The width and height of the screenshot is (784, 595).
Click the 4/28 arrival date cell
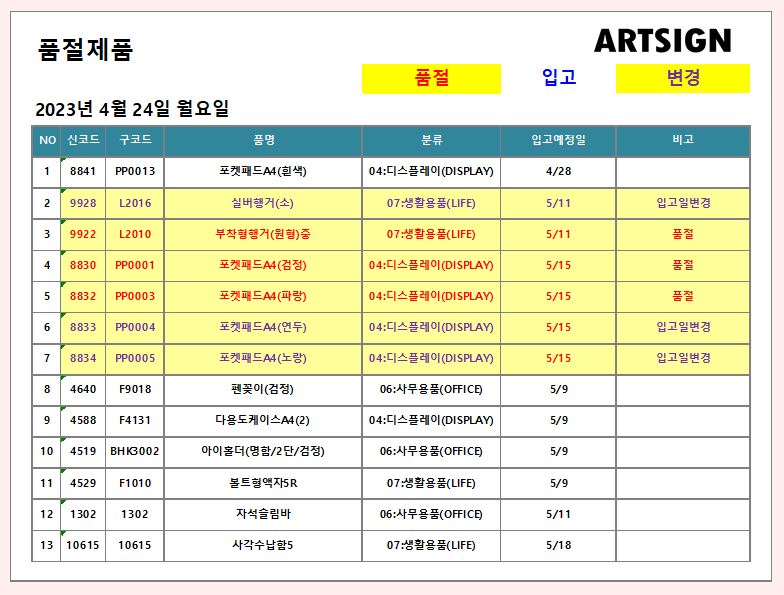pyautogui.click(x=558, y=172)
